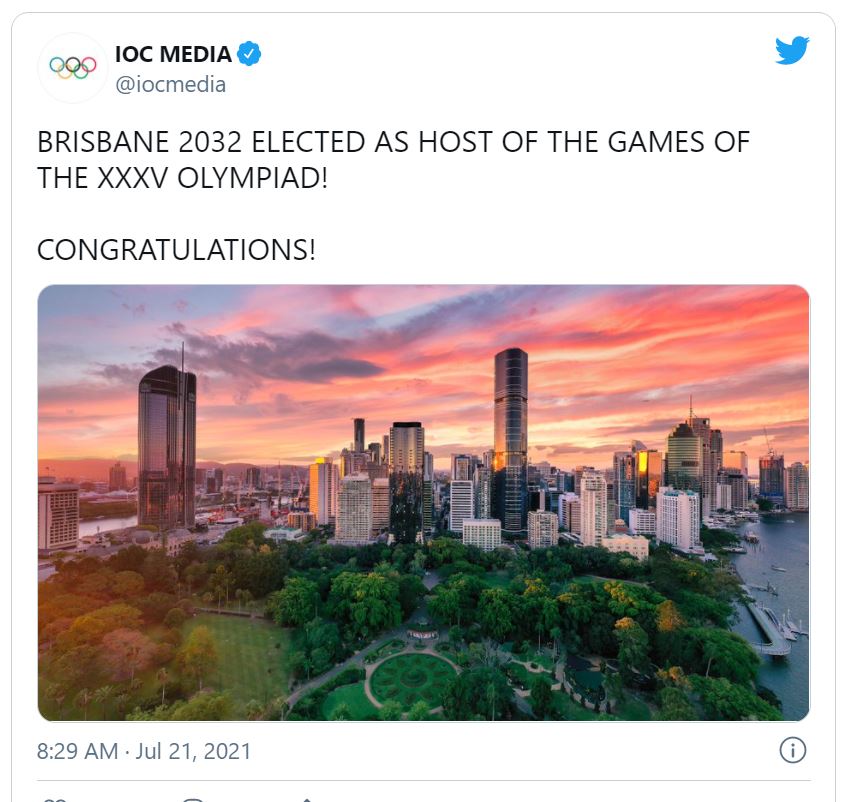The image size is (849, 802).
Task: Reply using the speech bubble icon
Action: point(193,799)
